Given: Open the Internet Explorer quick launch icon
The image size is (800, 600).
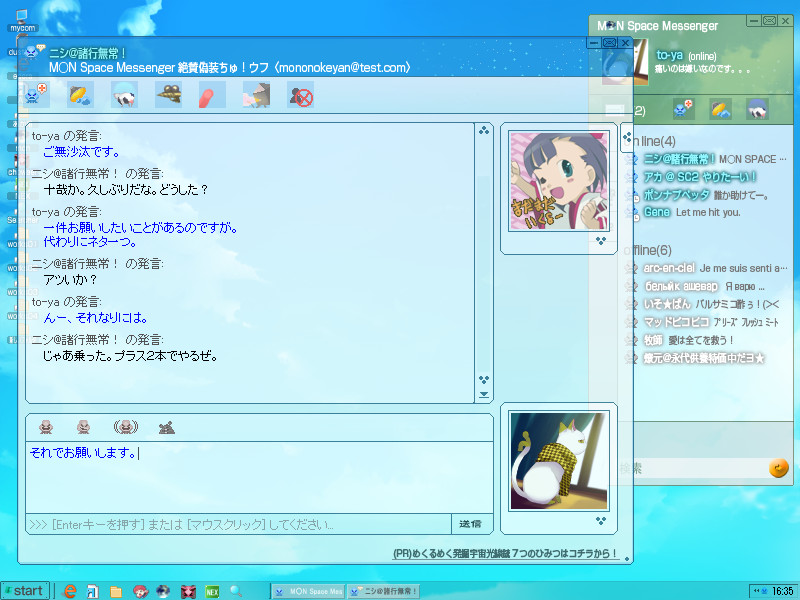Looking at the screenshot, I should [70, 591].
